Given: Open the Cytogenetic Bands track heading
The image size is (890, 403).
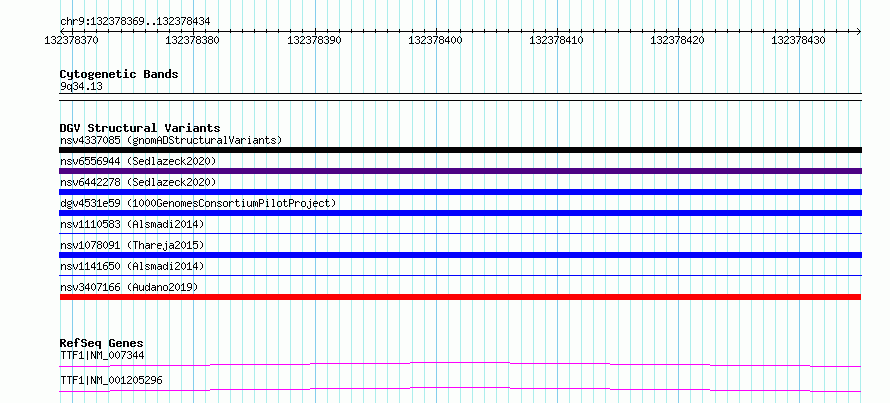Looking at the screenshot, I should coord(119,74).
